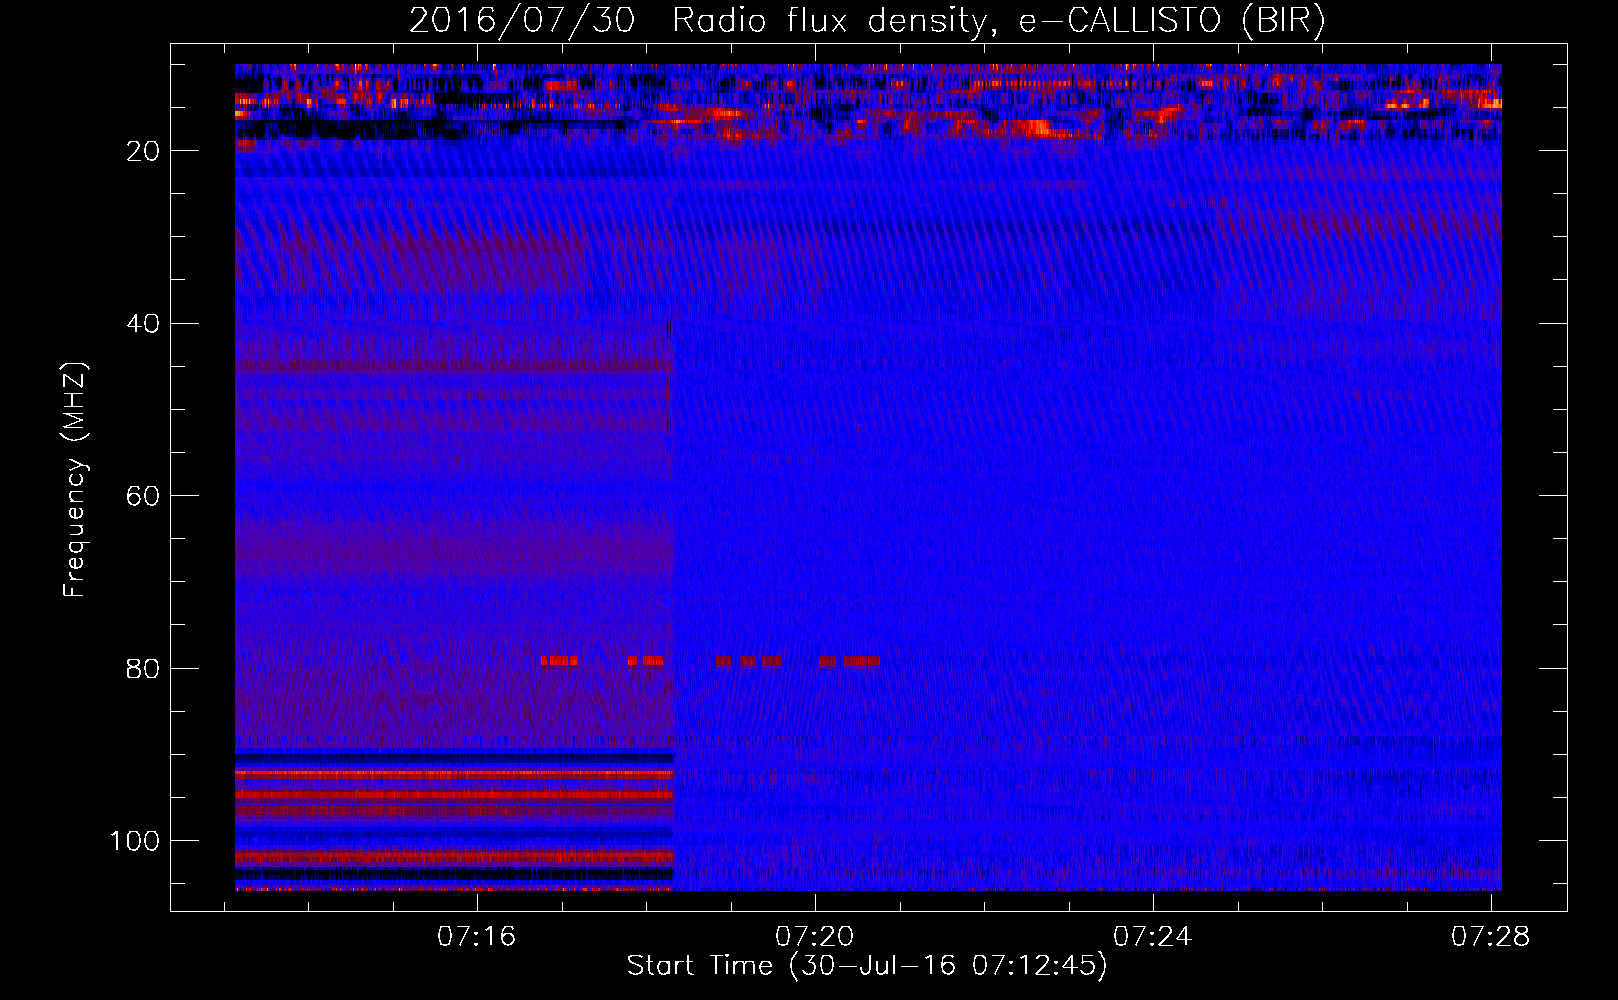
Task: Click the 07:16 time tick label
Action: pyautogui.click(x=477, y=936)
